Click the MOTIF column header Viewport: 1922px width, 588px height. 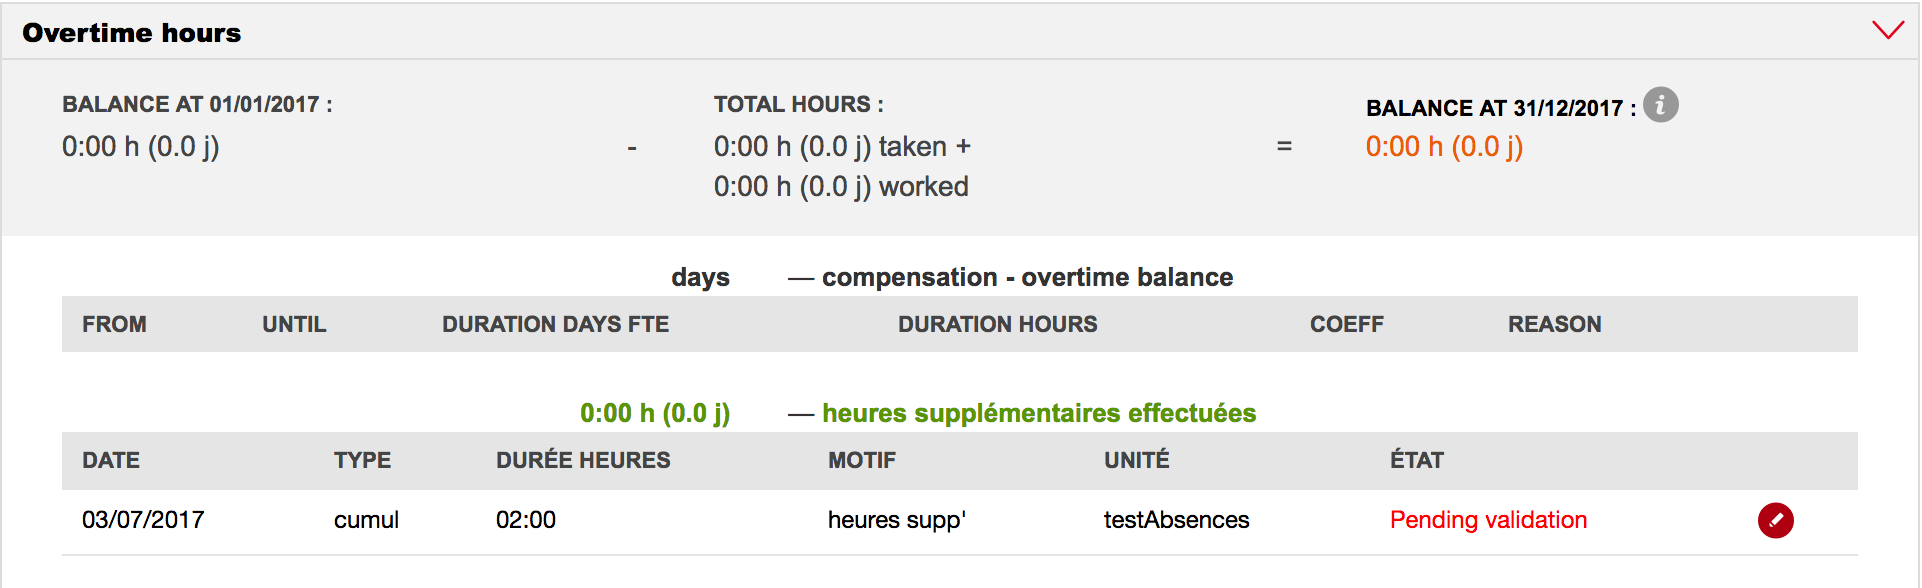pyautogui.click(x=861, y=460)
